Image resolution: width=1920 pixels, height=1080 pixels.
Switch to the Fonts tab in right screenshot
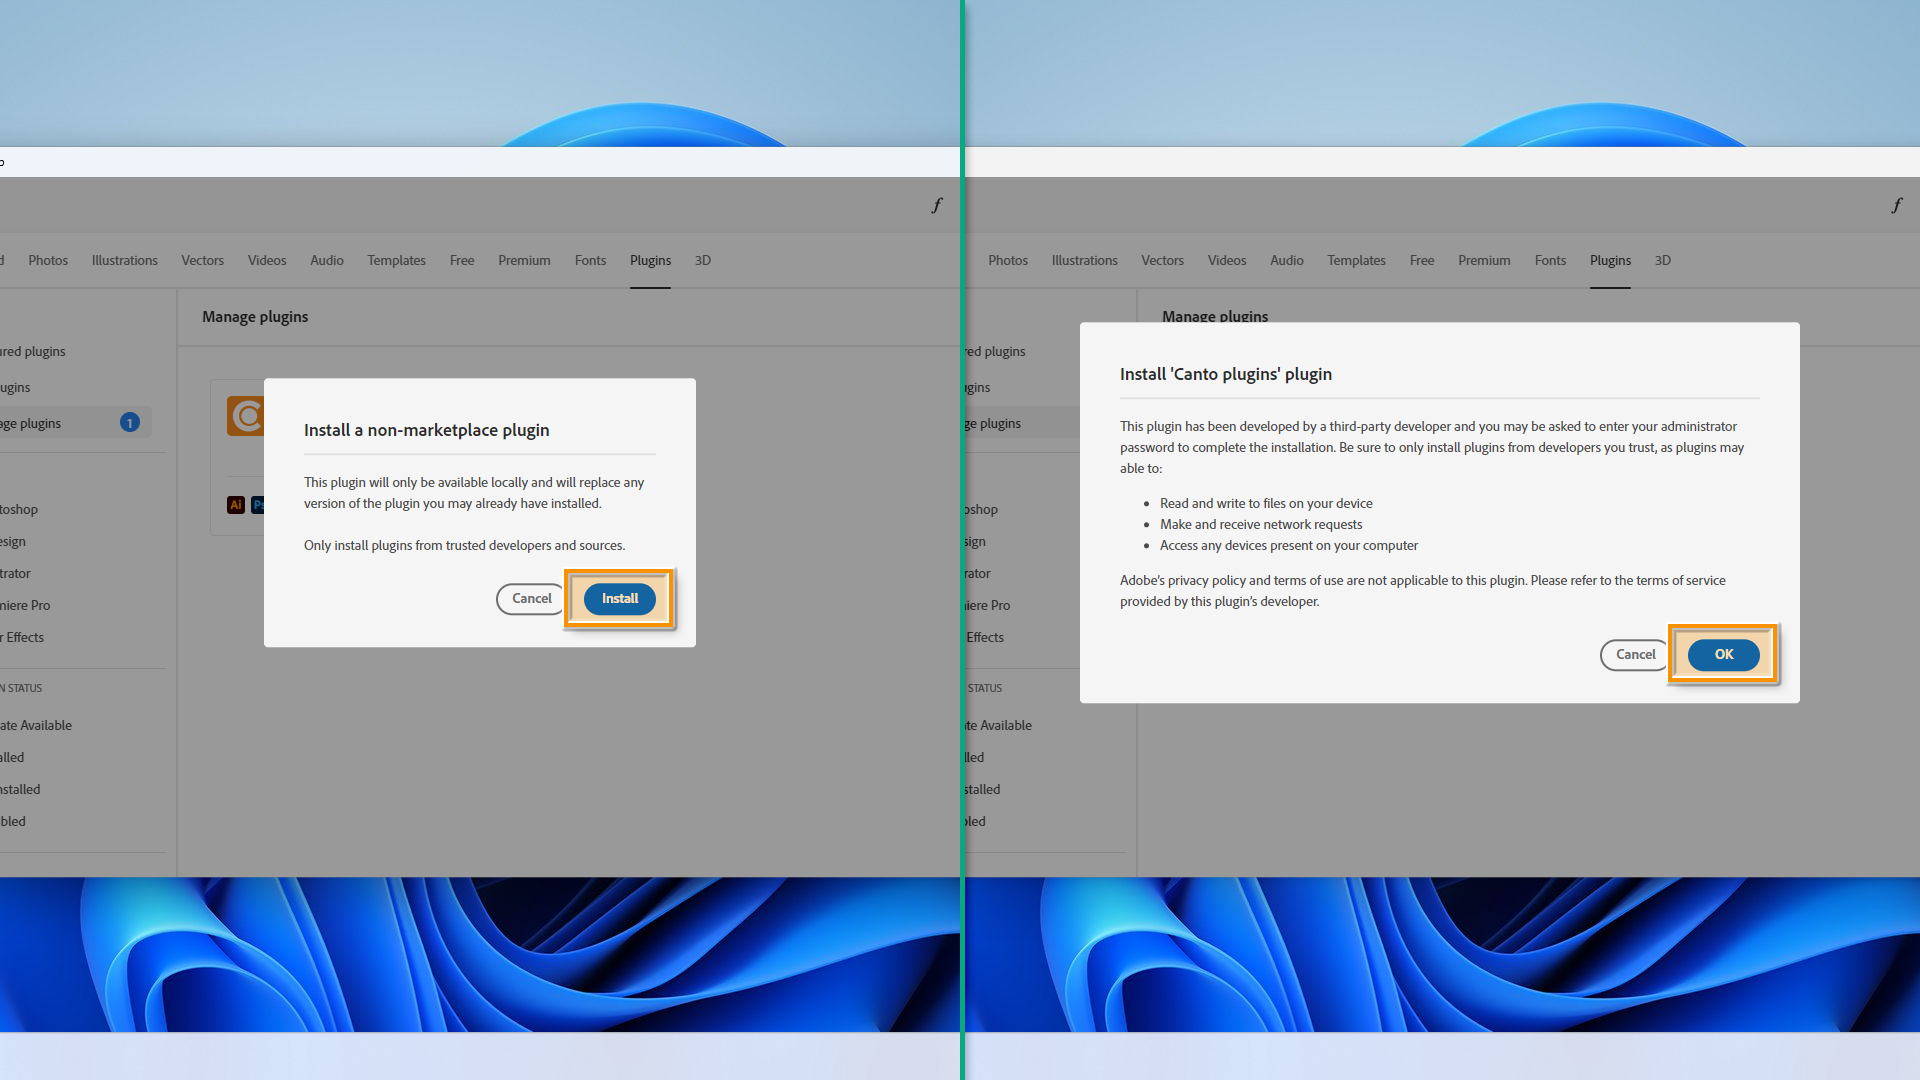[x=1550, y=260]
